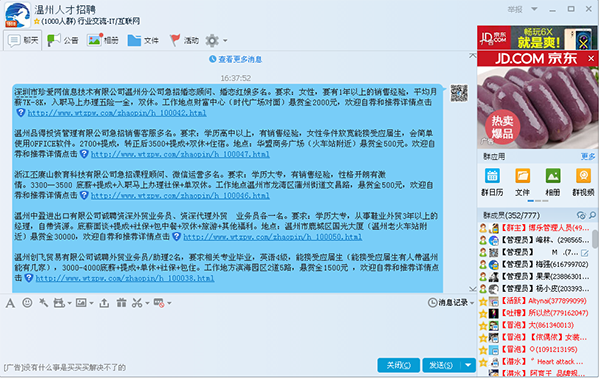Viewport: 600px width, 378px height.
Task: Click group owner 博乐管理人员 avatar
Action: click(x=494, y=228)
